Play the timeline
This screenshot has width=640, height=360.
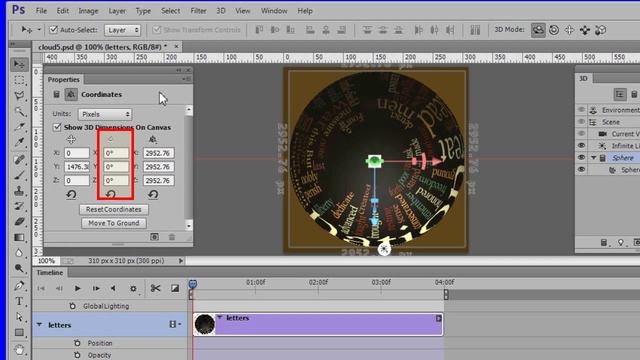click(77, 289)
